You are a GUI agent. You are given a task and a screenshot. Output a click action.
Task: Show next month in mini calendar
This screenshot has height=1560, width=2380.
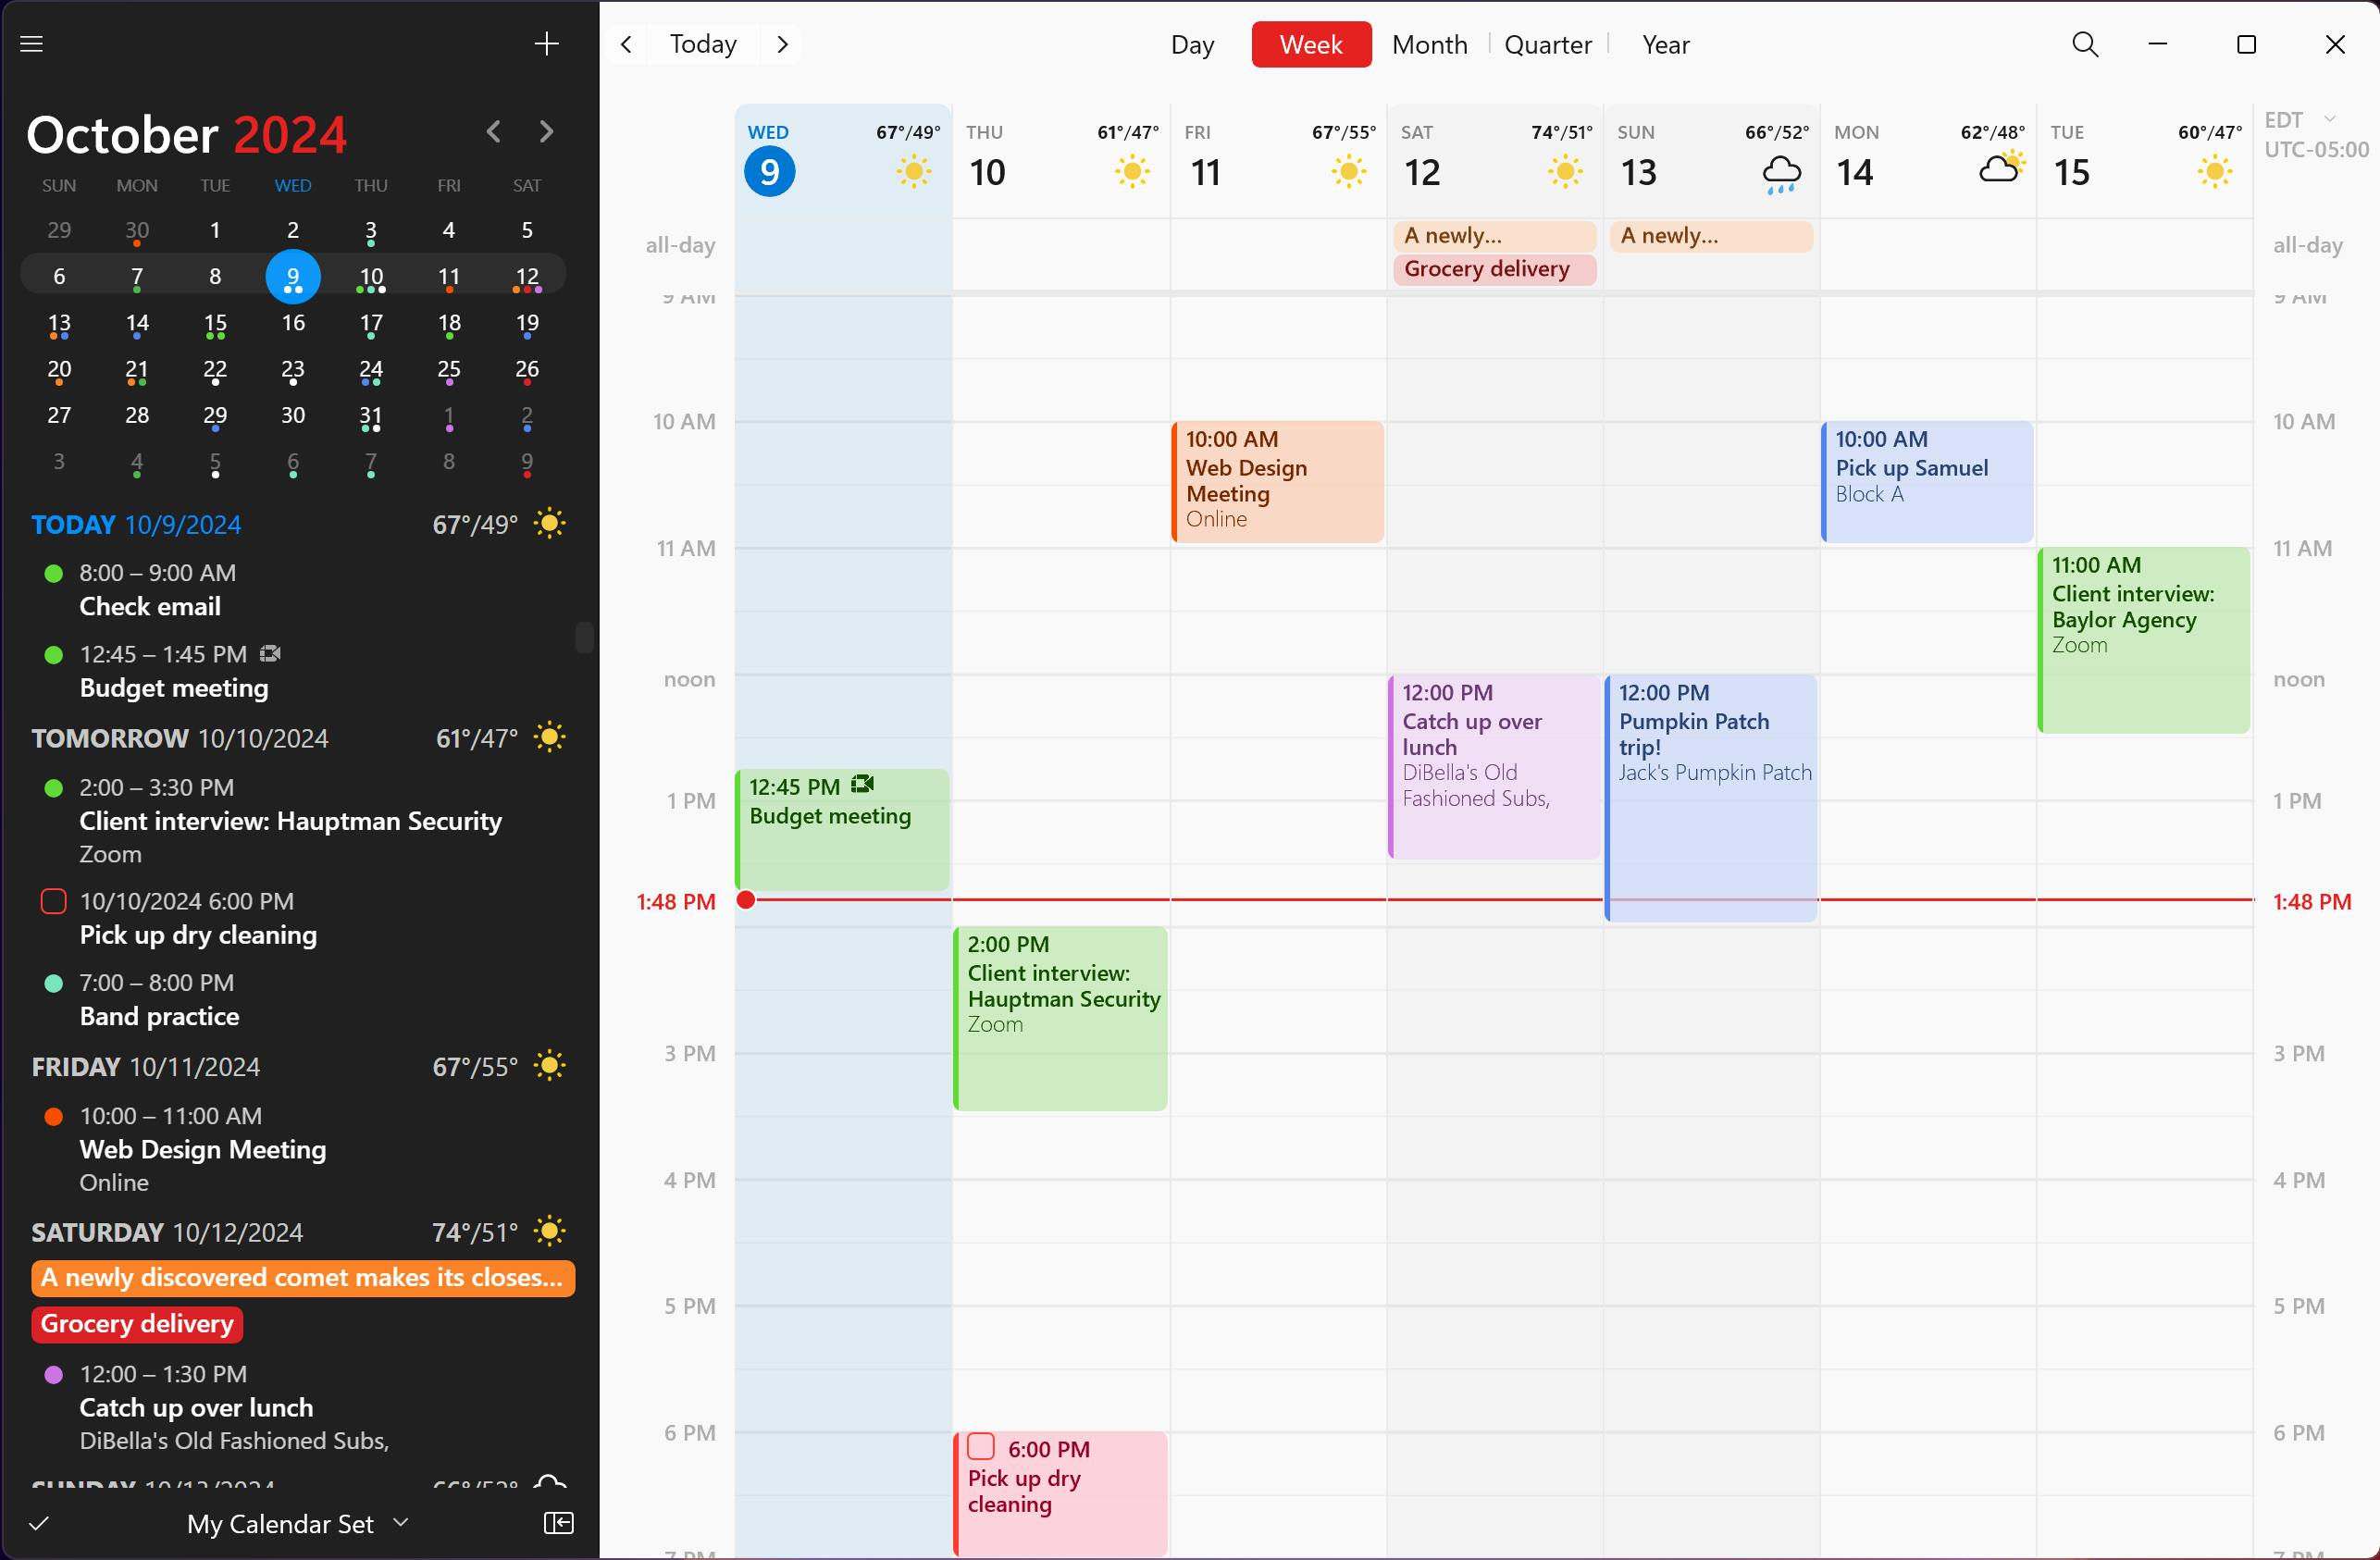(x=546, y=131)
